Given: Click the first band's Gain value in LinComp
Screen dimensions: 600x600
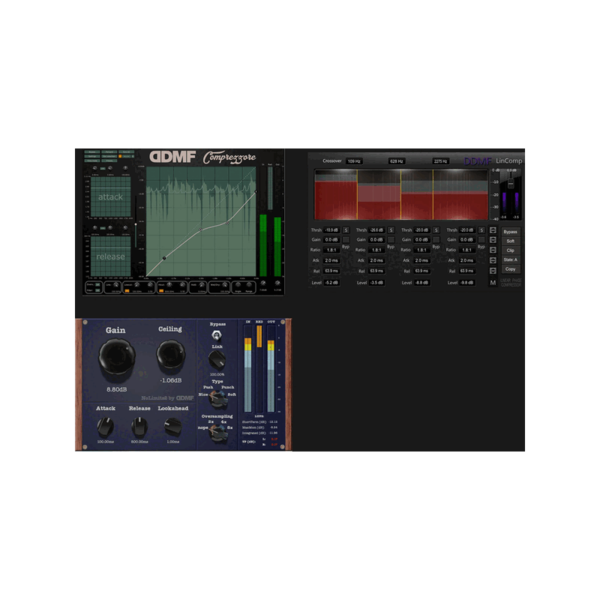Looking at the screenshot, I should (331, 240).
